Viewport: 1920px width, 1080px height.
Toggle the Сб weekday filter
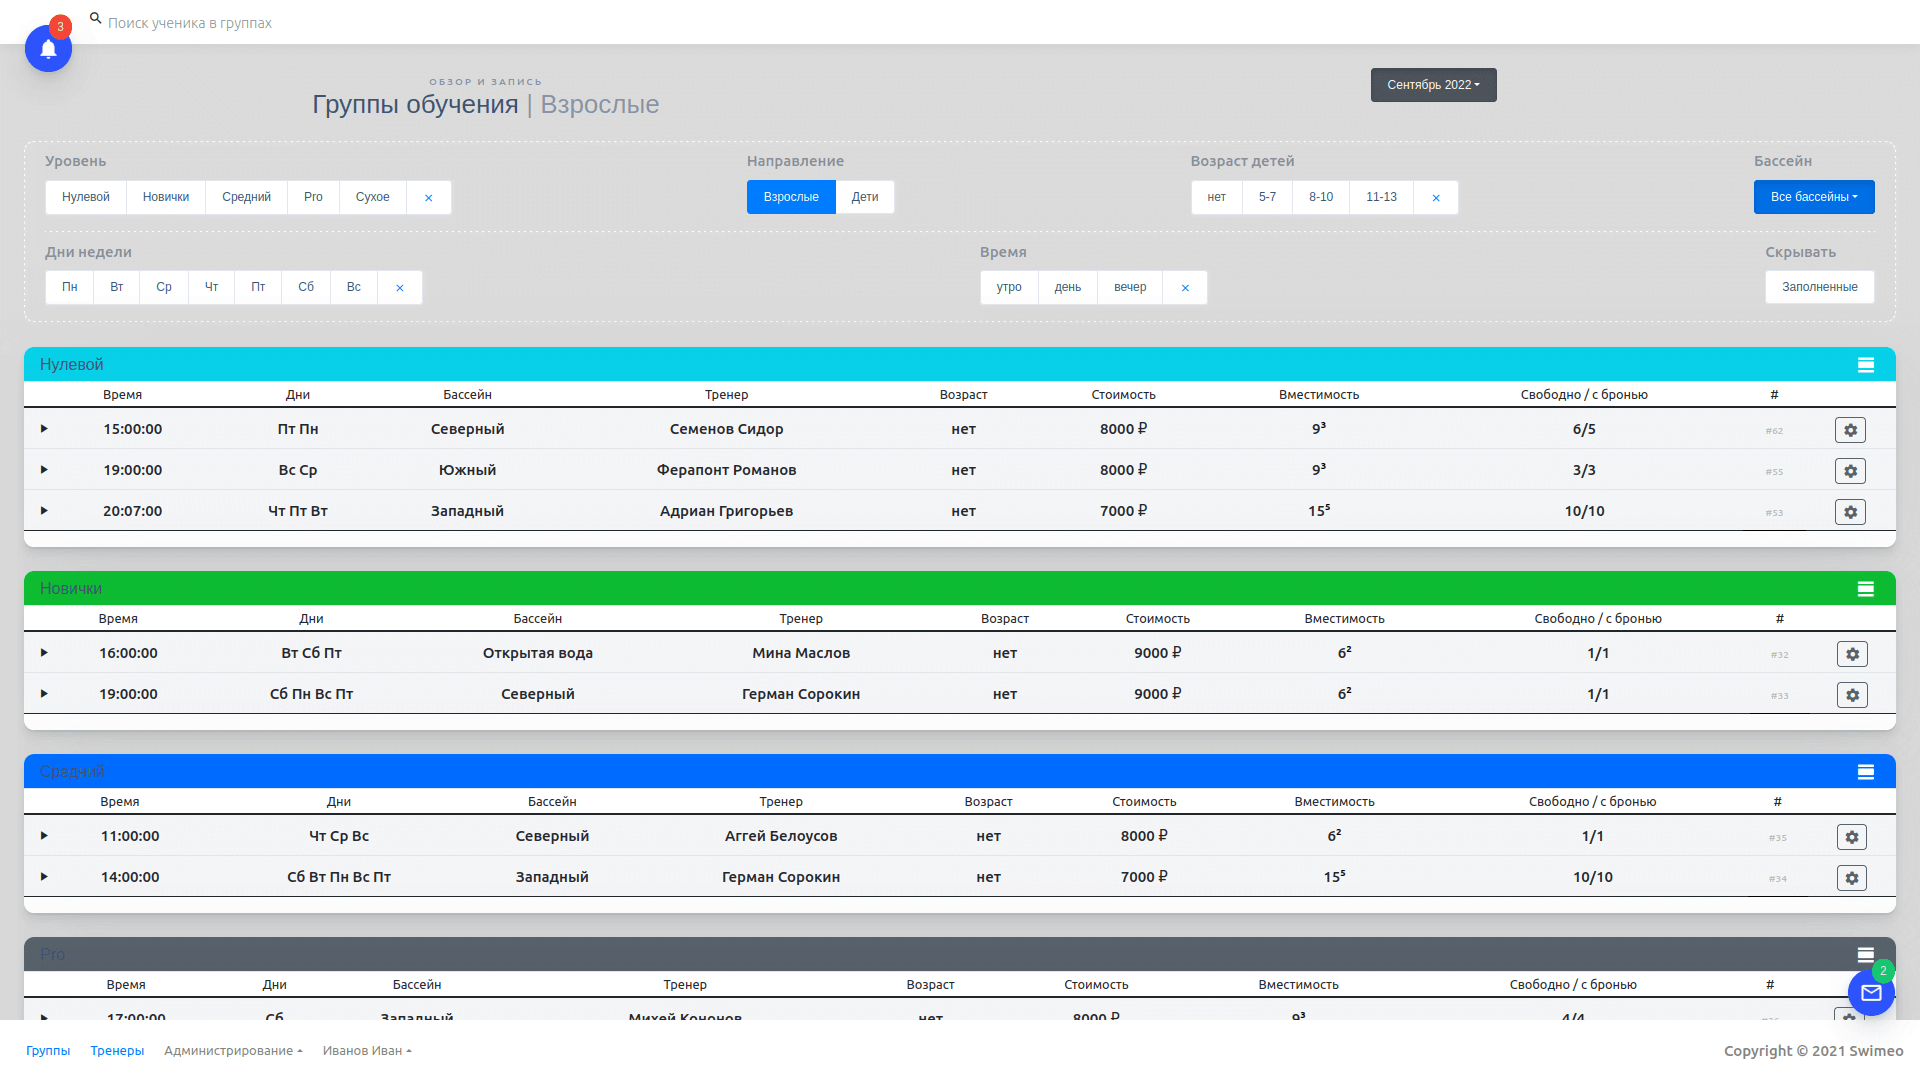click(306, 288)
